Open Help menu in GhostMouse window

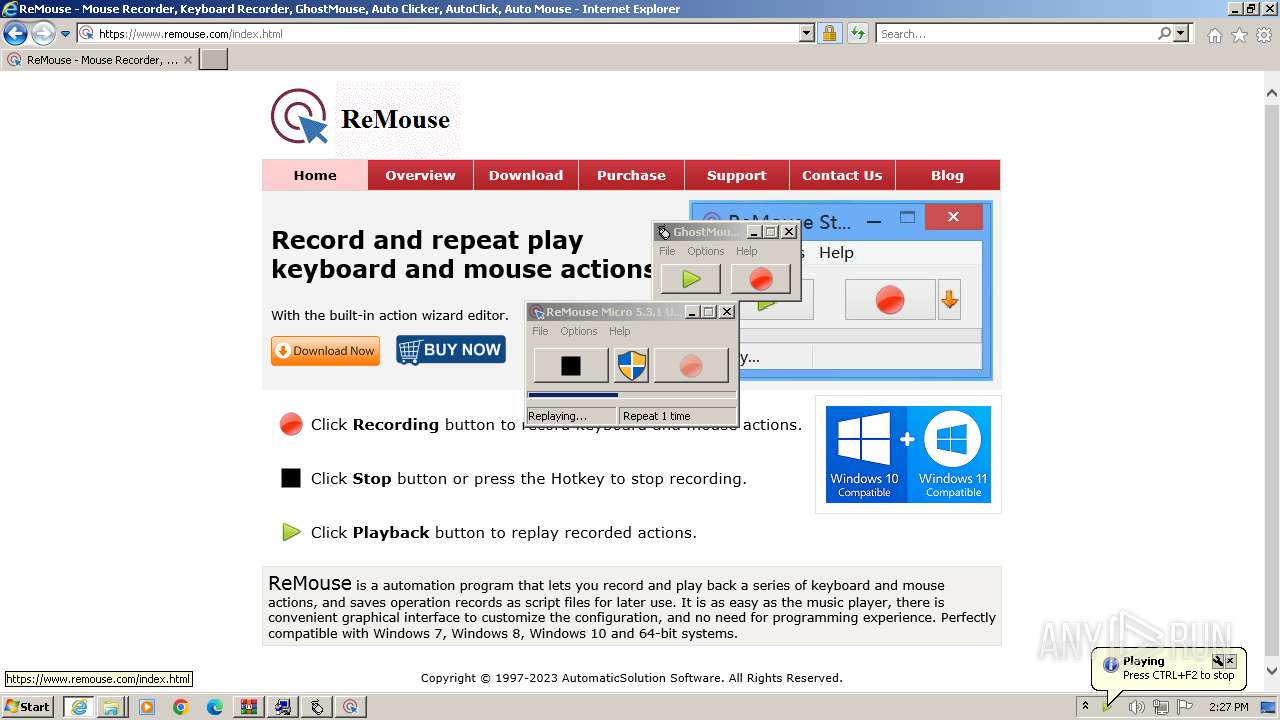pos(747,251)
